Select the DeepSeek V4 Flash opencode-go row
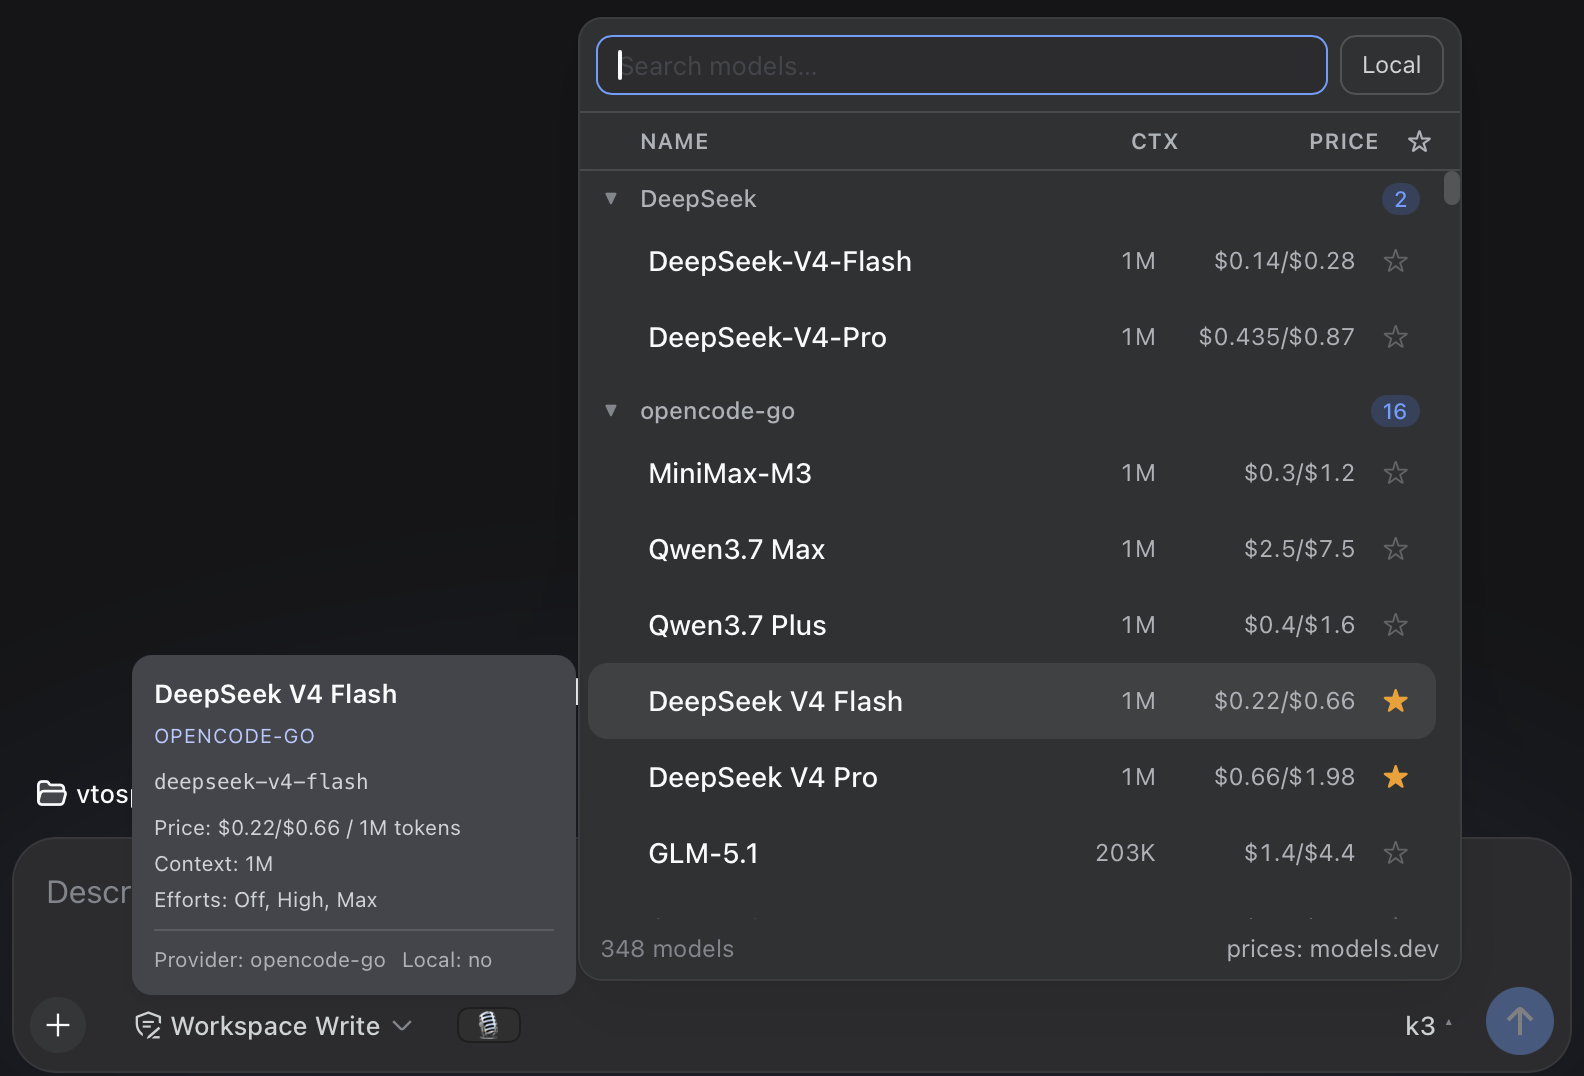Viewport: 1584px width, 1076px height. [x=1011, y=701]
